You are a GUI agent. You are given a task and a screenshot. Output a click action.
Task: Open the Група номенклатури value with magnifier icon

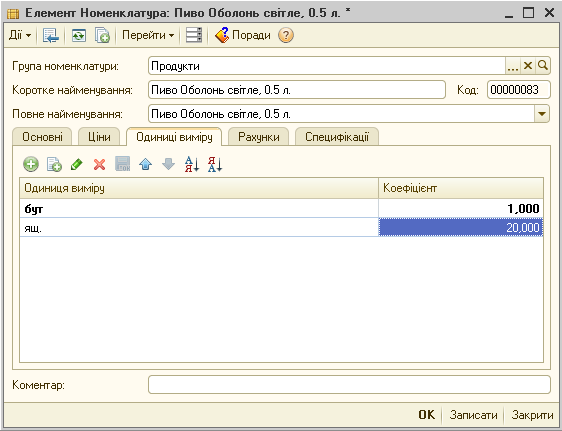[543, 66]
